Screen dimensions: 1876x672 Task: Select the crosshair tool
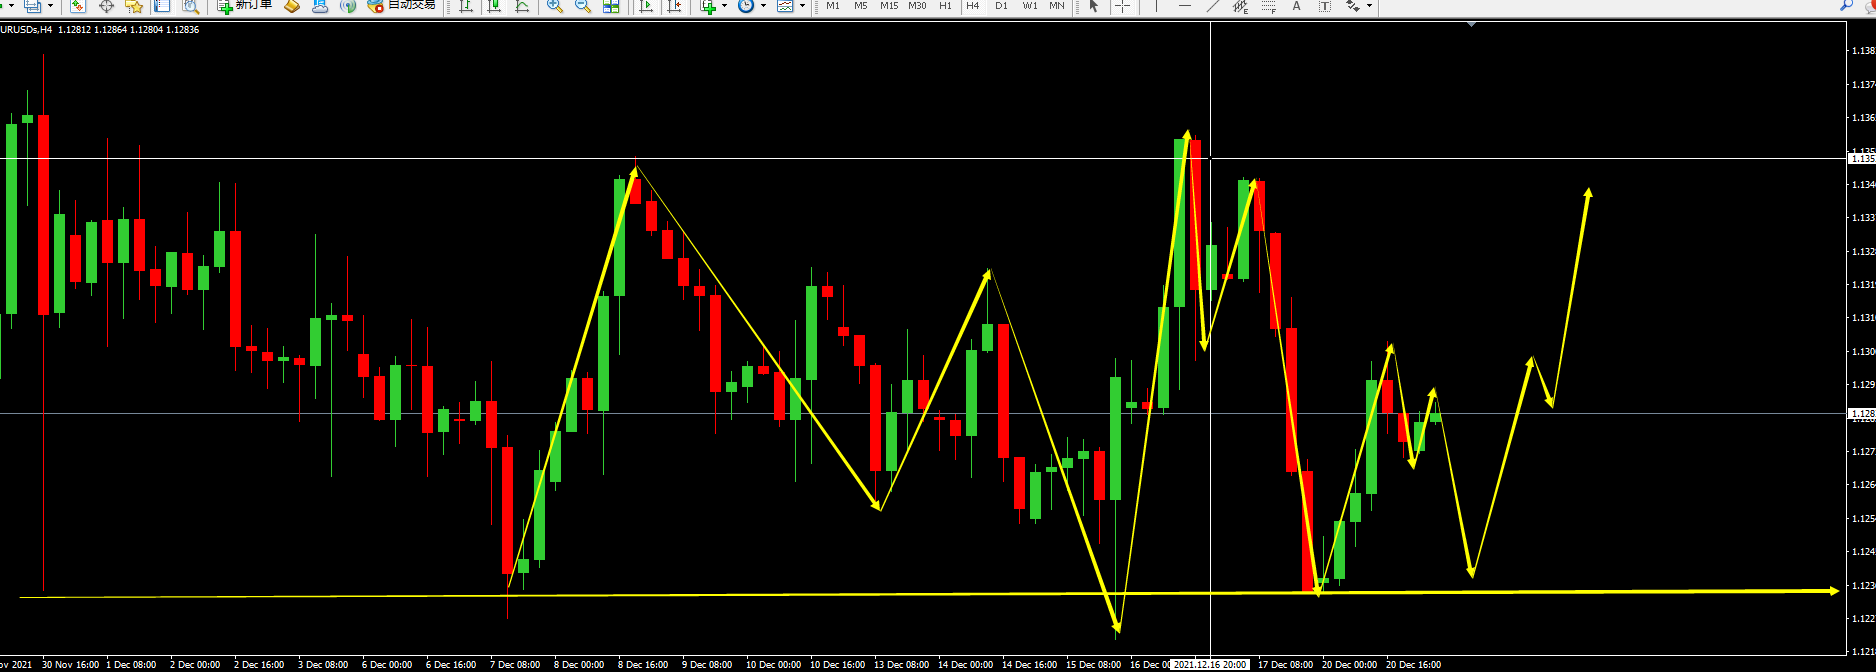(x=1123, y=6)
